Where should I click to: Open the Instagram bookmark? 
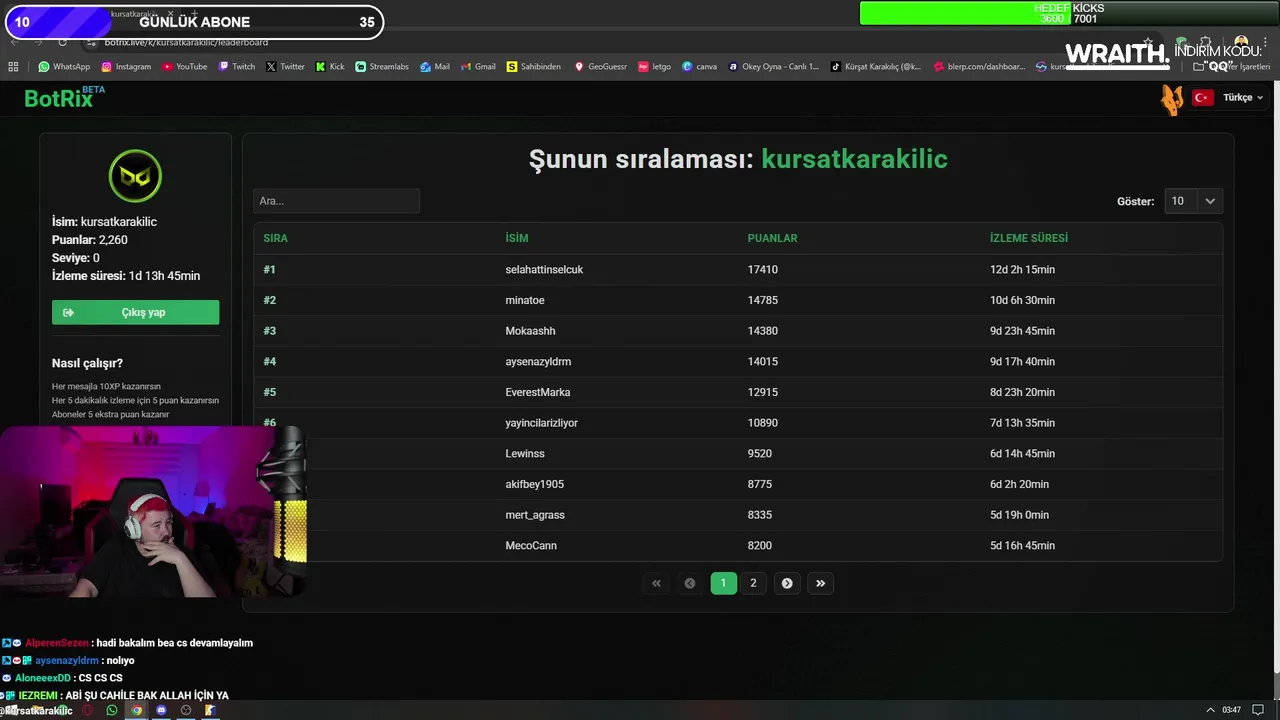(x=125, y=67)
